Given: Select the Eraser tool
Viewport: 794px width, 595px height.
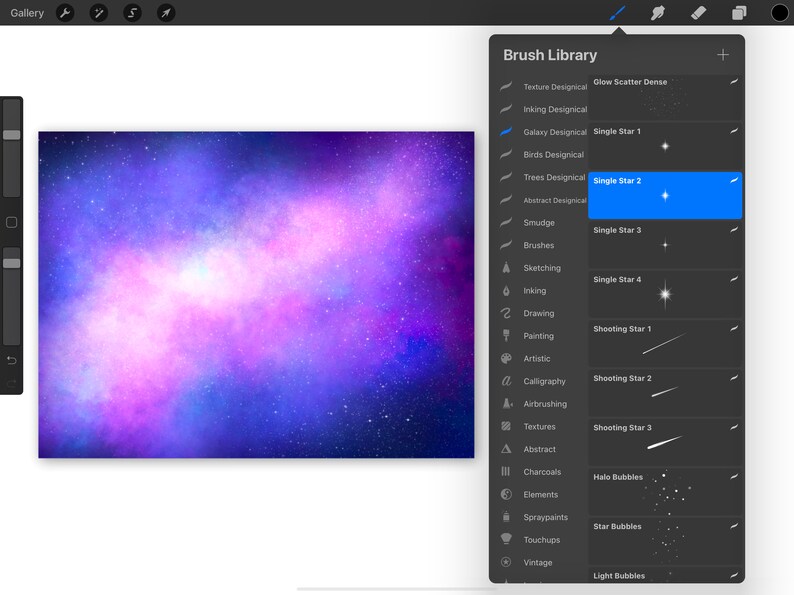Looking at the screenshot, I should pyautogui.click(x=698, y=13).
